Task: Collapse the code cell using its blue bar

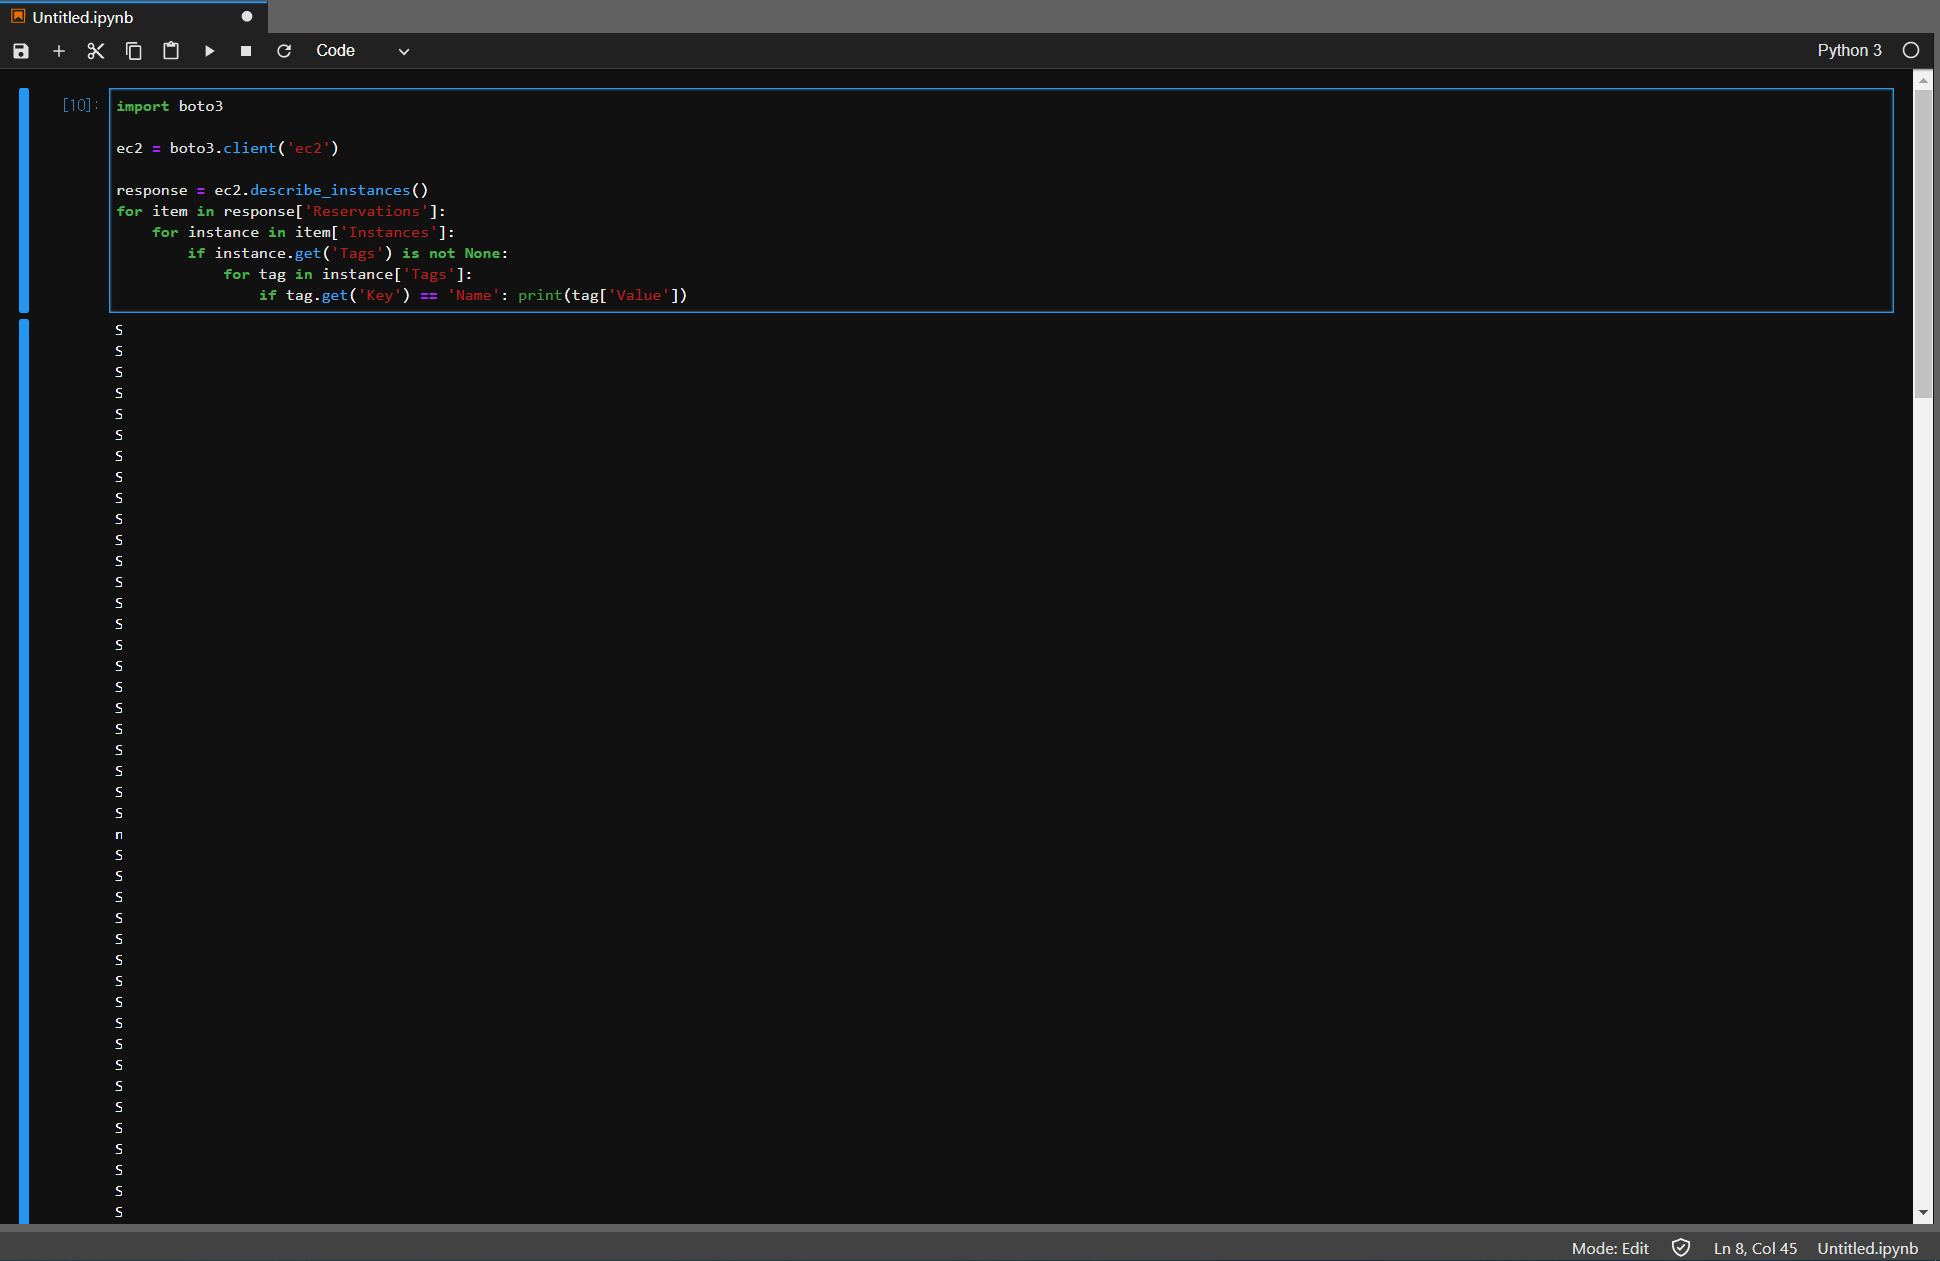Action: point(24,200)
